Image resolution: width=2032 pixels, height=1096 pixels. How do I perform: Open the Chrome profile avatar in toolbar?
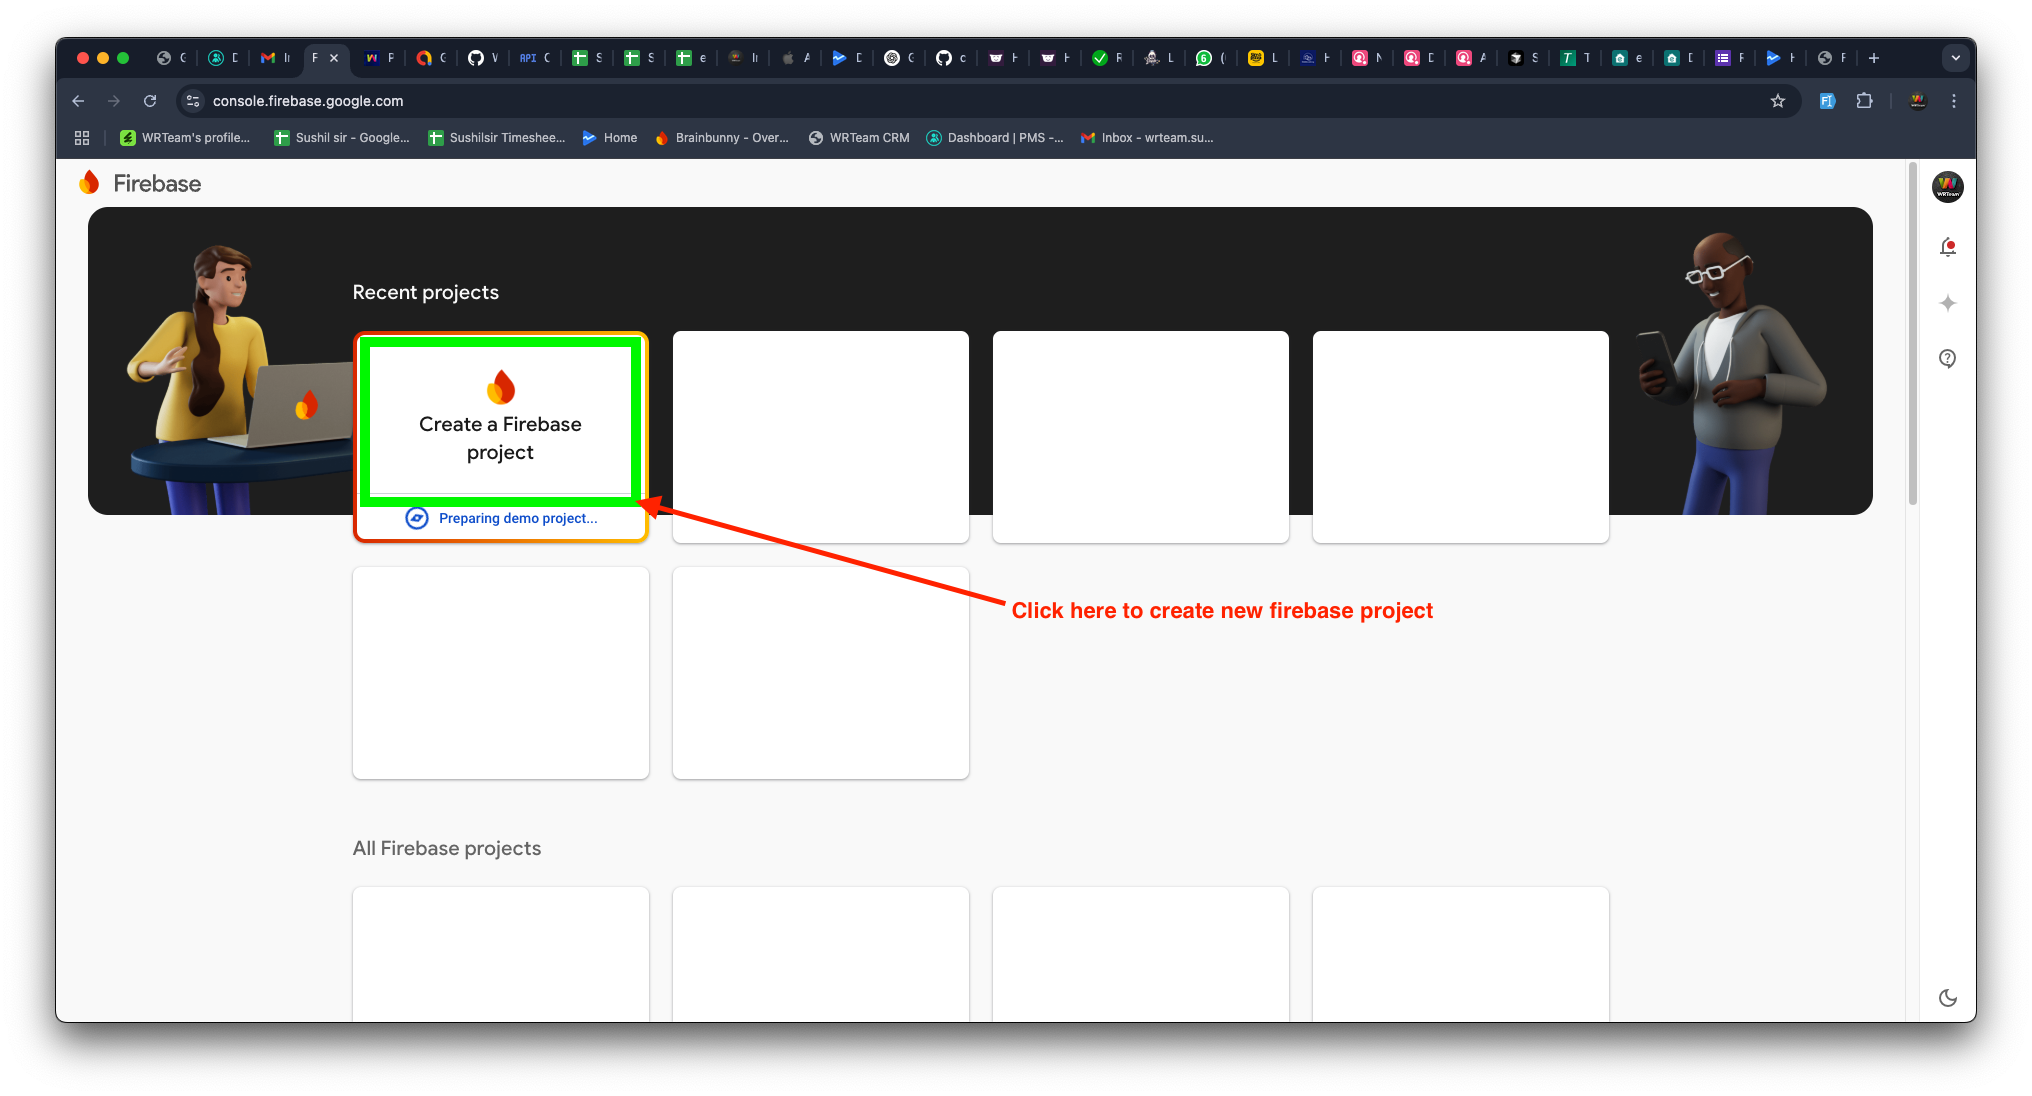click(x=1917, y=101)
